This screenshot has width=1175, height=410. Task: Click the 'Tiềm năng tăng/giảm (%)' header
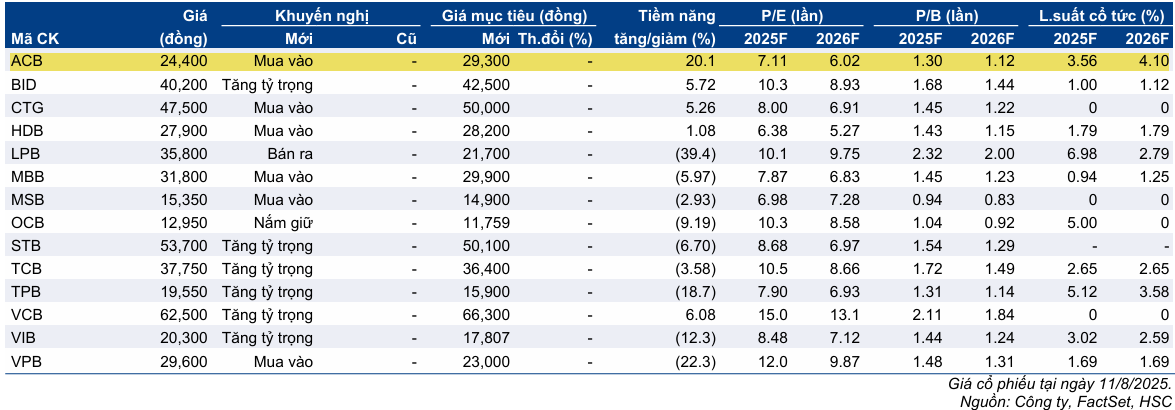[x=665, y=28]
